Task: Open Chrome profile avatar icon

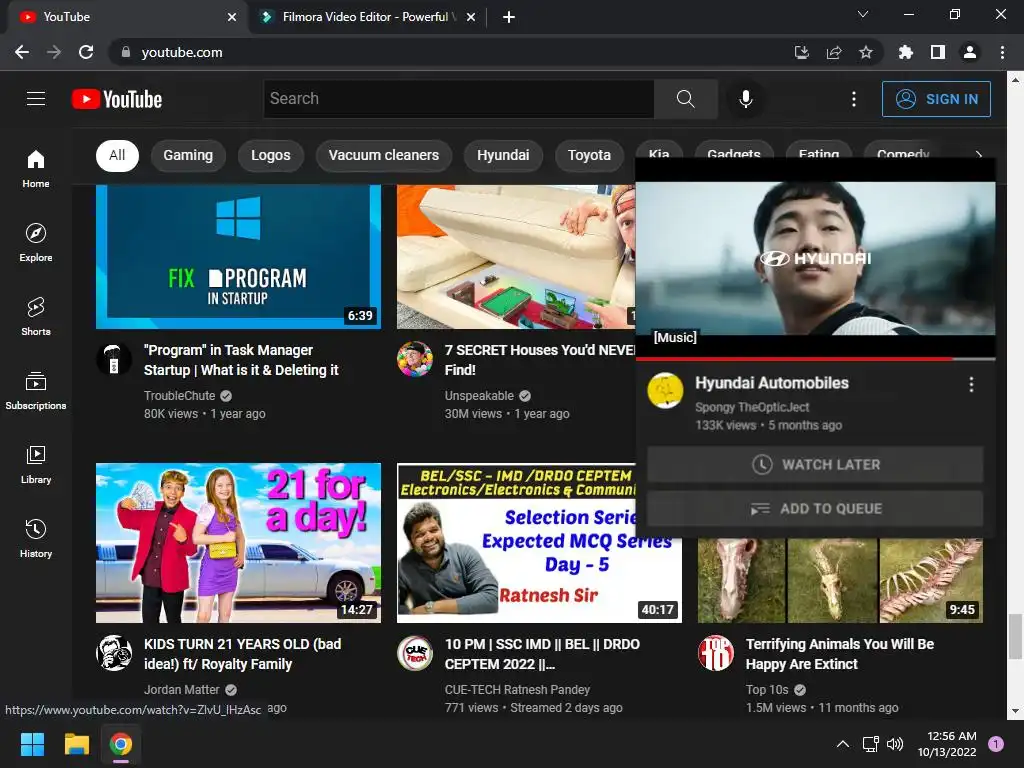Action: [x=970, y=52]
